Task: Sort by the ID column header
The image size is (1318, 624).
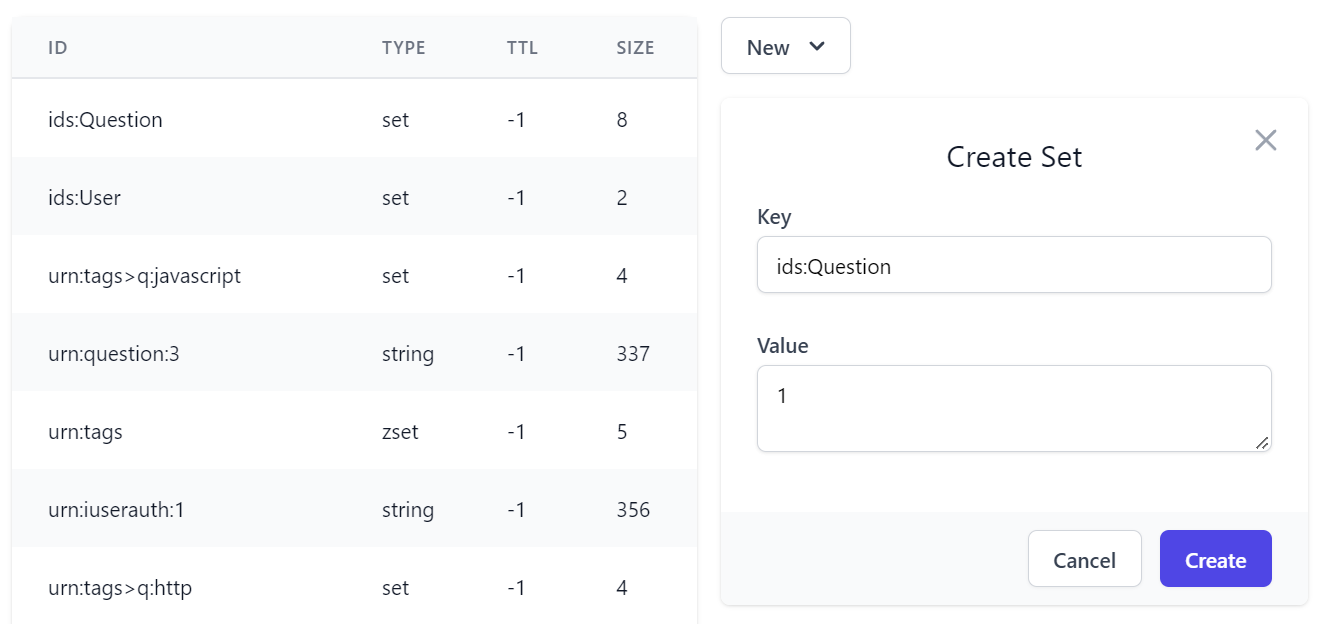Action: tap(58, 47)
